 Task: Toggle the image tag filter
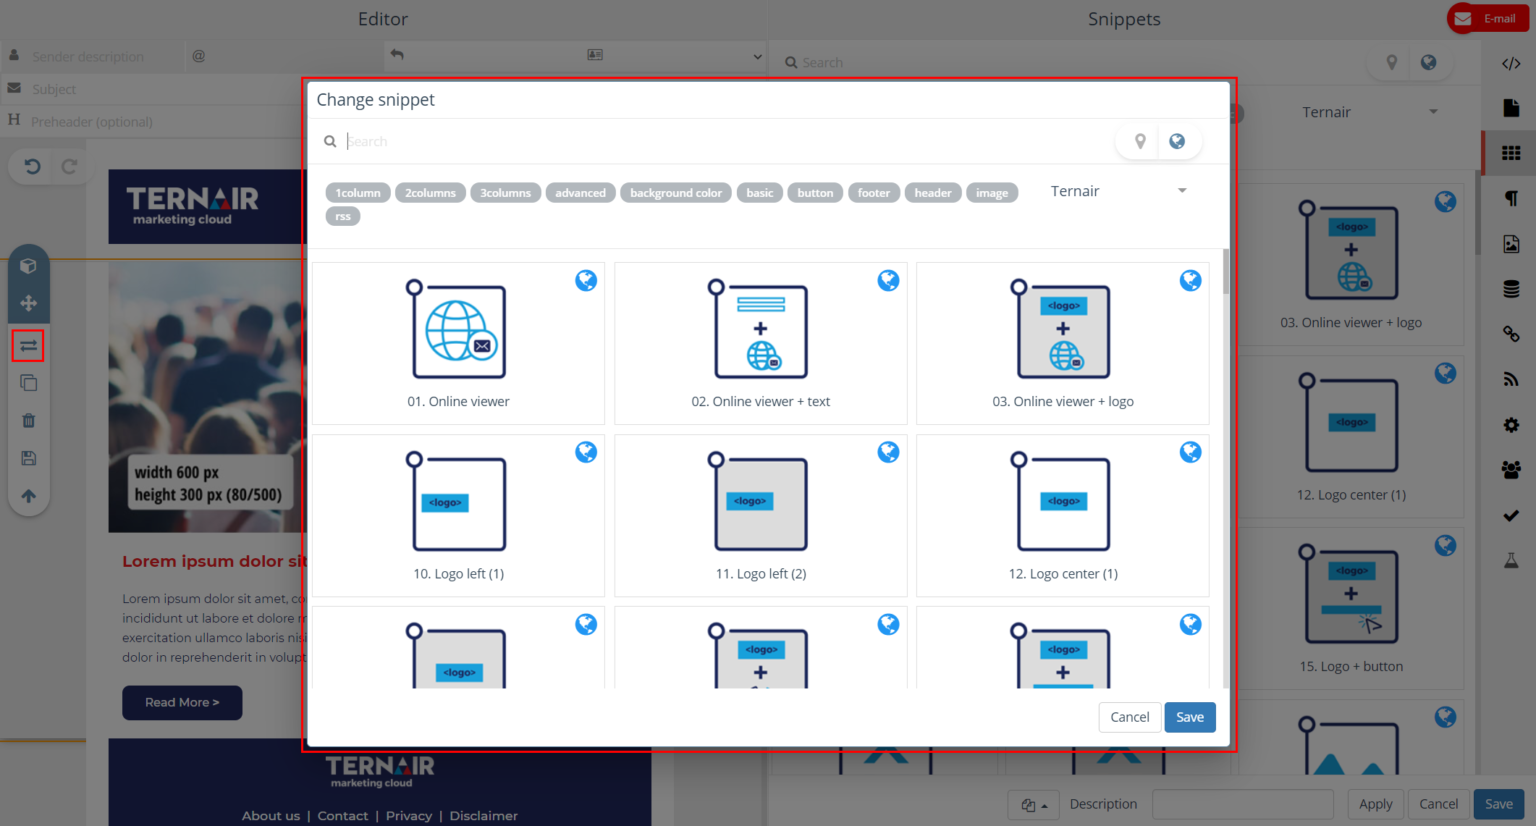click(x=992, y=193)
